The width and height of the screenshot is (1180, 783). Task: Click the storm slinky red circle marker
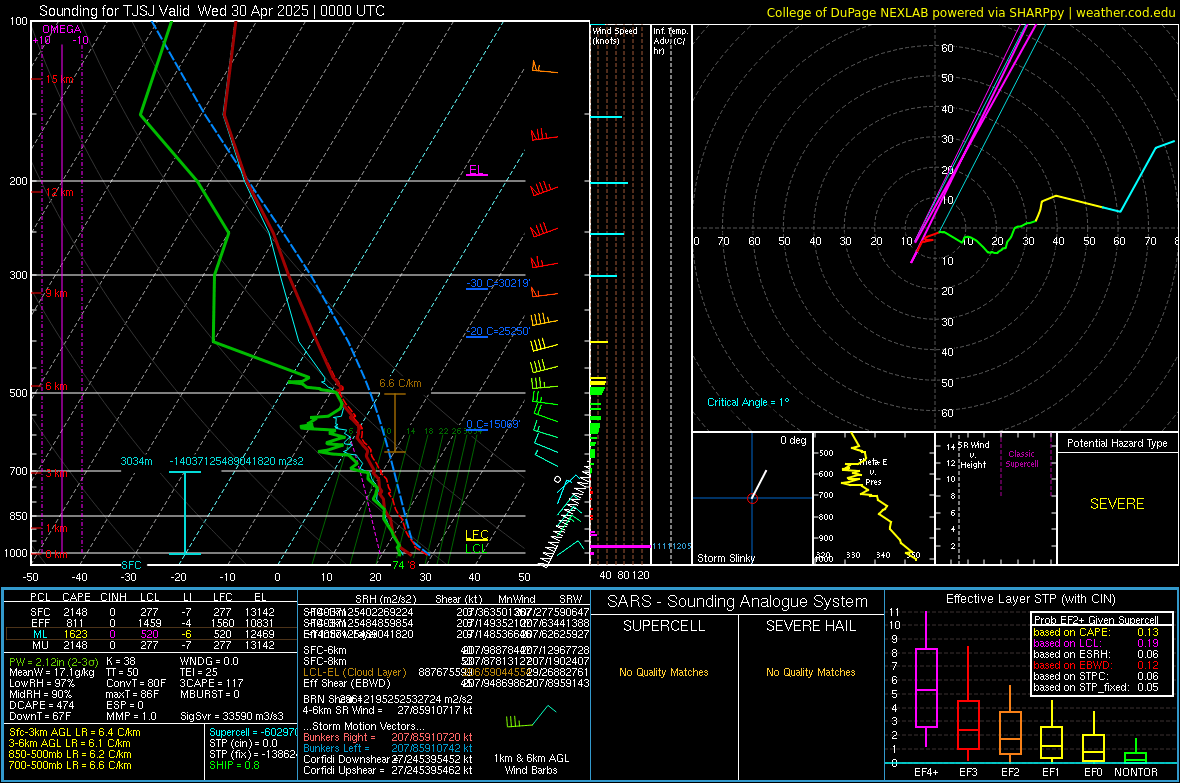point(752,498)
